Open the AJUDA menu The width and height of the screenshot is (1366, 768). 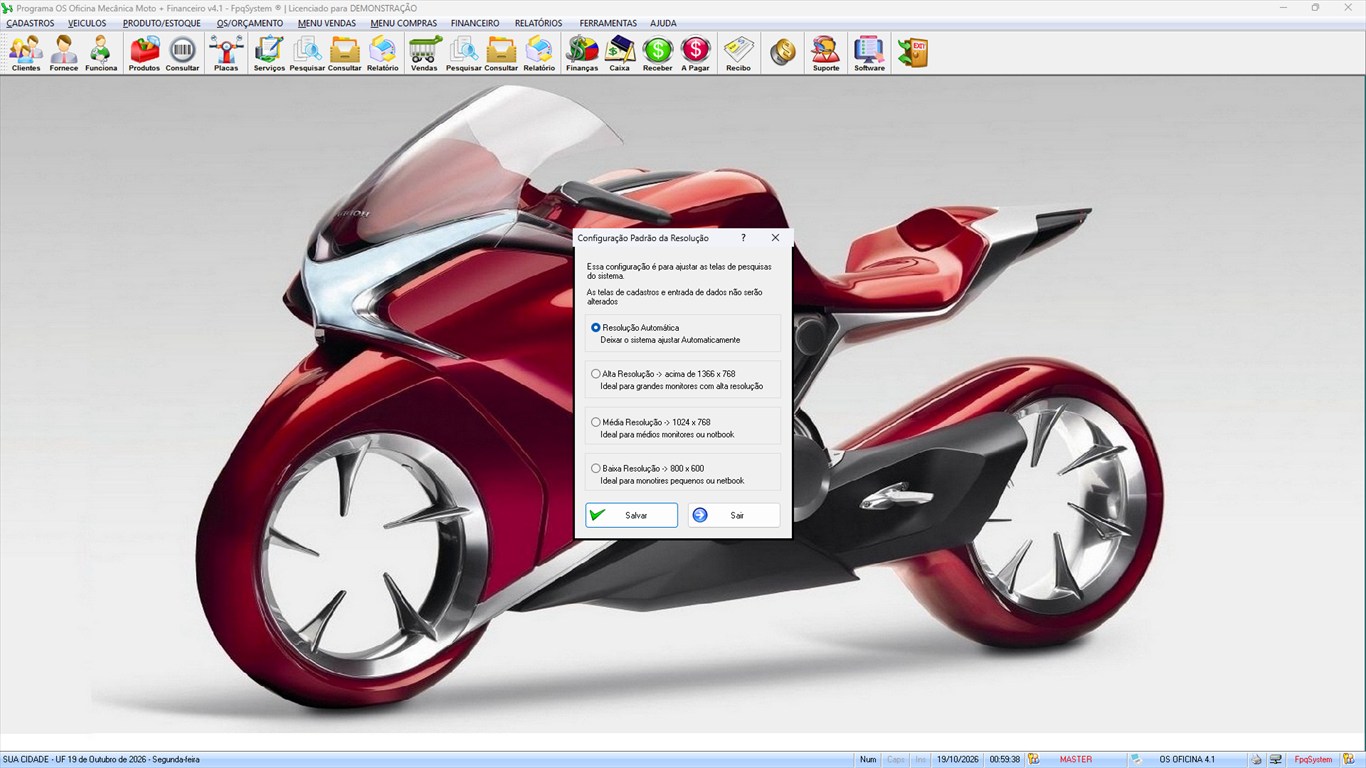pyautogui.click(x=663, y=23)
